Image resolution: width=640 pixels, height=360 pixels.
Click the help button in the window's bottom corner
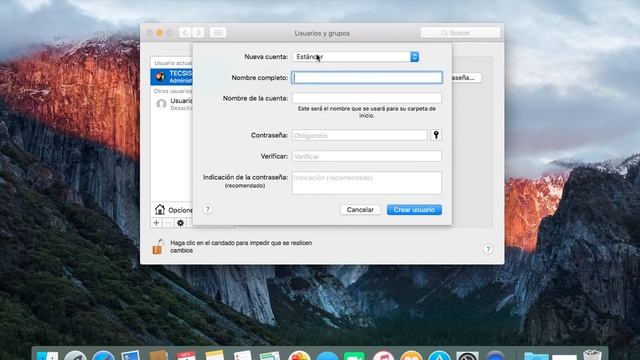pyautogui.click(x=488, y=249)
